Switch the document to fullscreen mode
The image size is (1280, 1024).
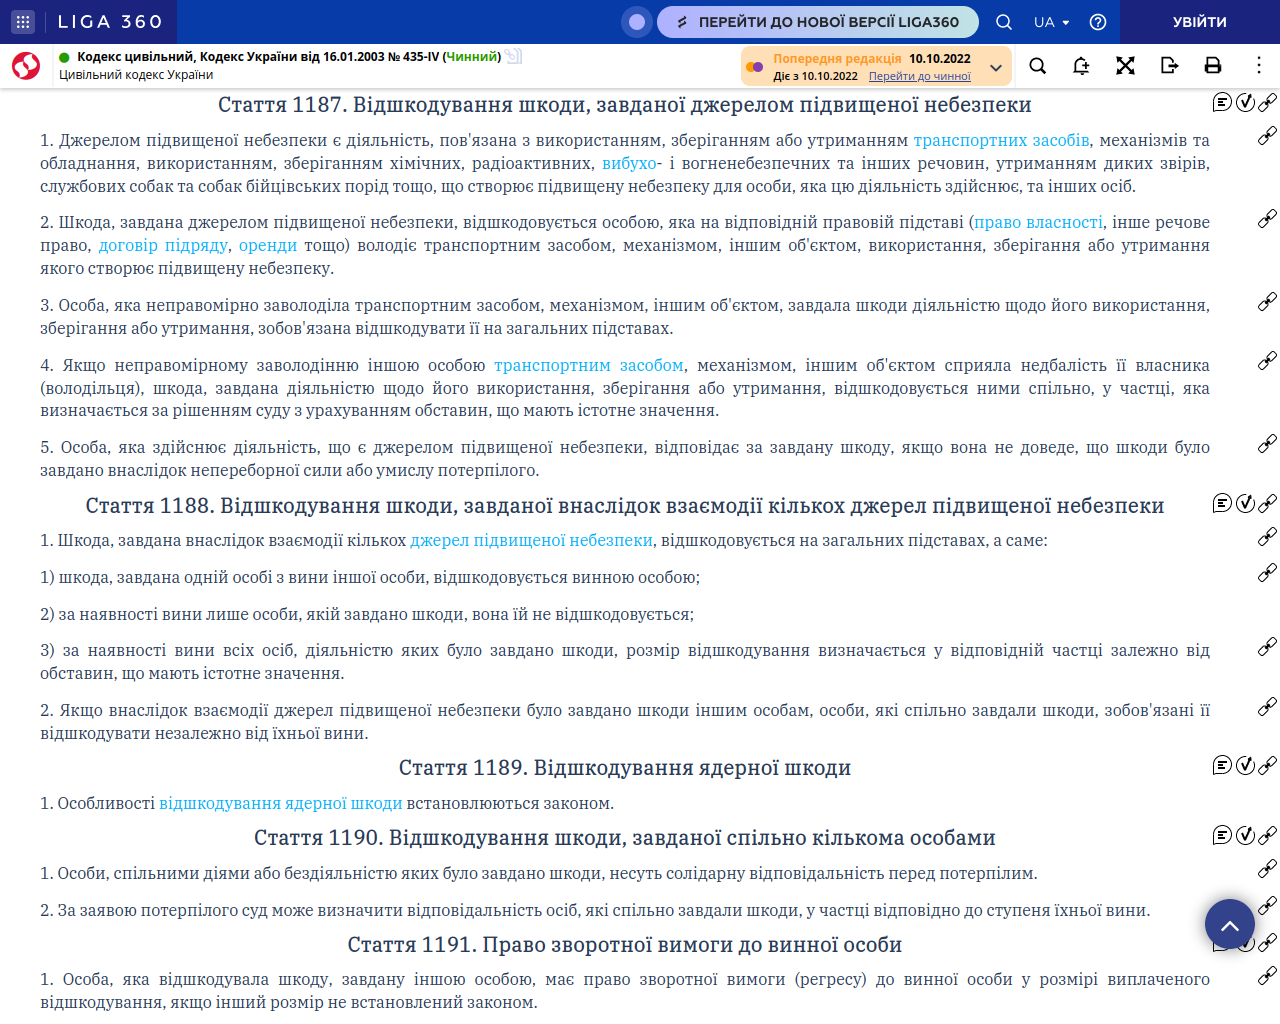pos(1125,66)
